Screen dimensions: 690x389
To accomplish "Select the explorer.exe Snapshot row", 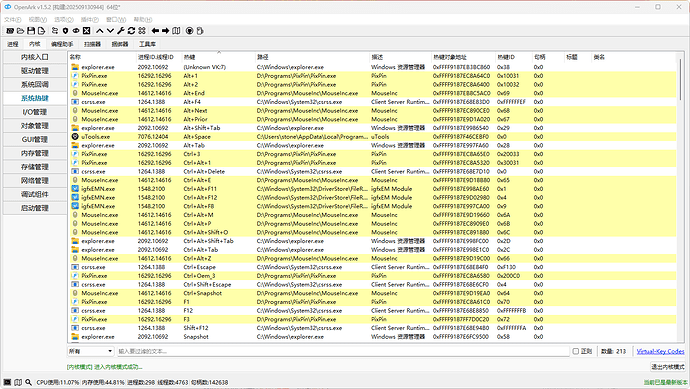I will click(372, 337).
